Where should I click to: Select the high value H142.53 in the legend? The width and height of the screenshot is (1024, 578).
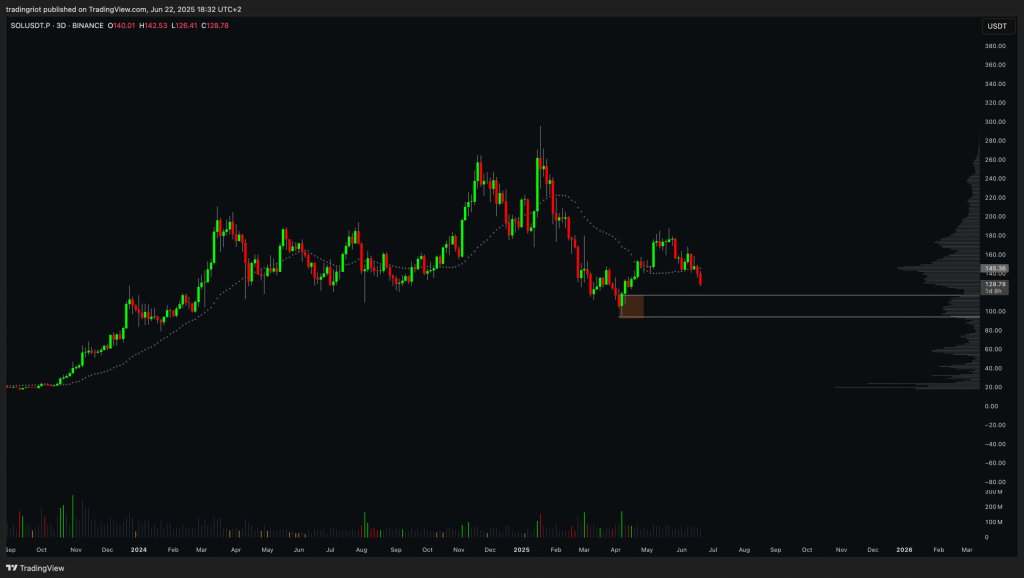(x=153, y=26)
